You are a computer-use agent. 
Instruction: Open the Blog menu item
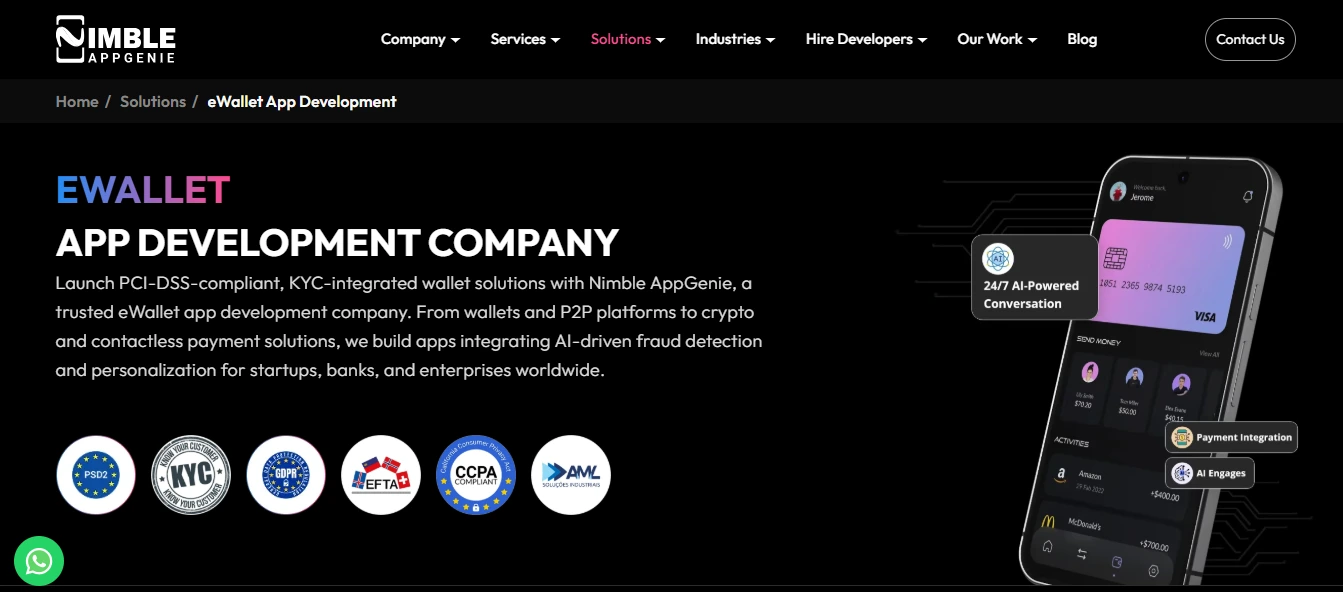click(1081, 39)
